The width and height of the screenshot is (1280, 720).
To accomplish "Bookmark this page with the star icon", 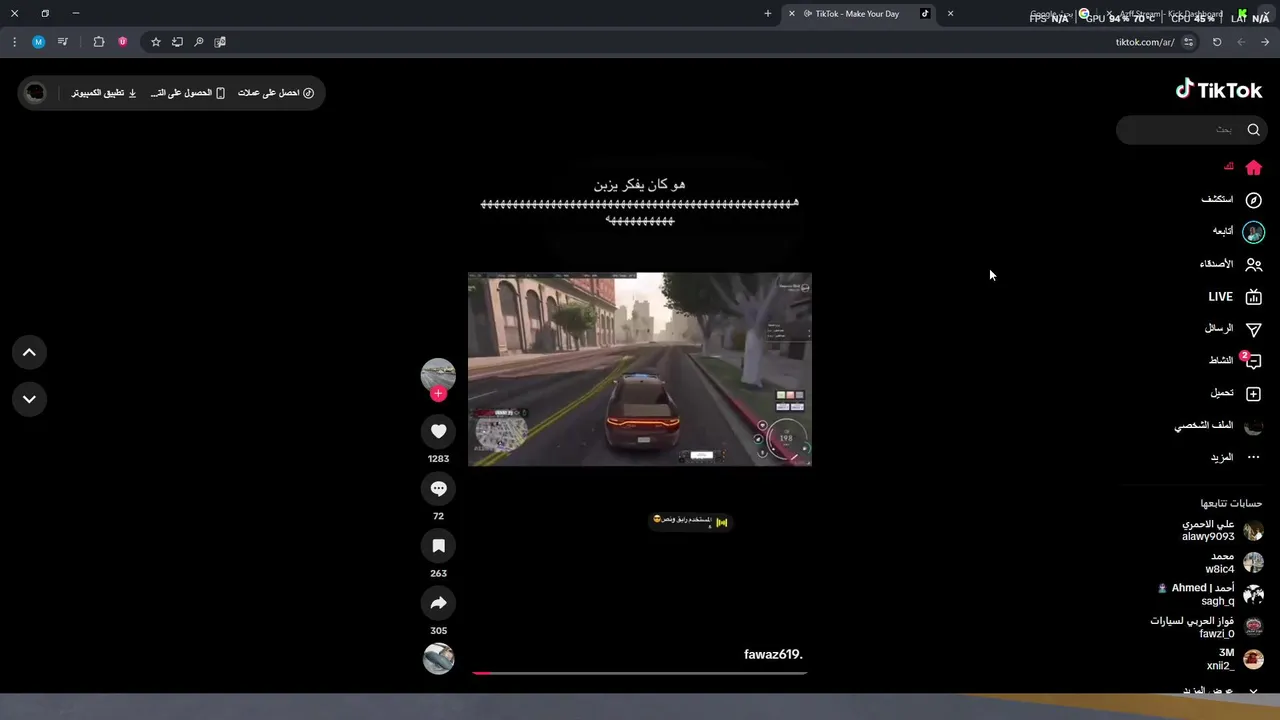I will point(155,42).
